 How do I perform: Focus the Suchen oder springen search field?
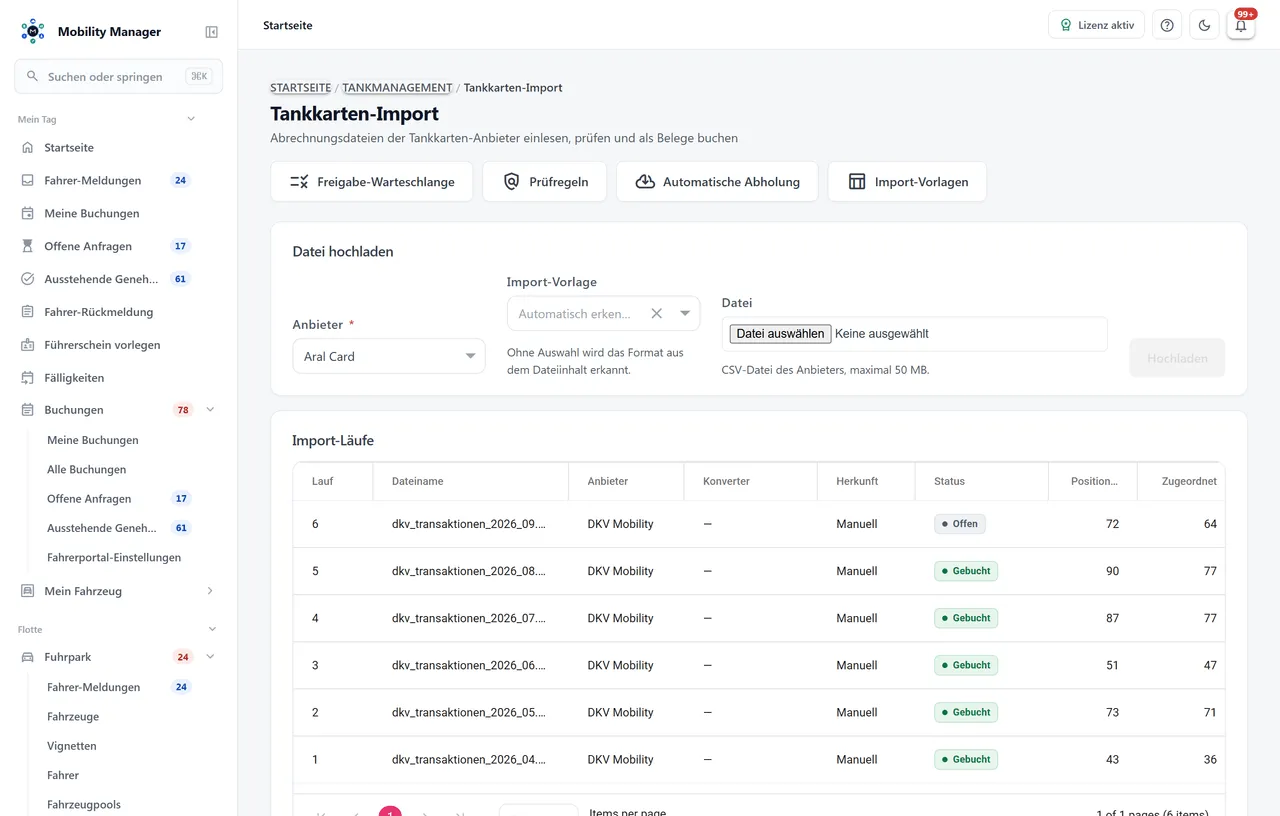tap(118, 77)
